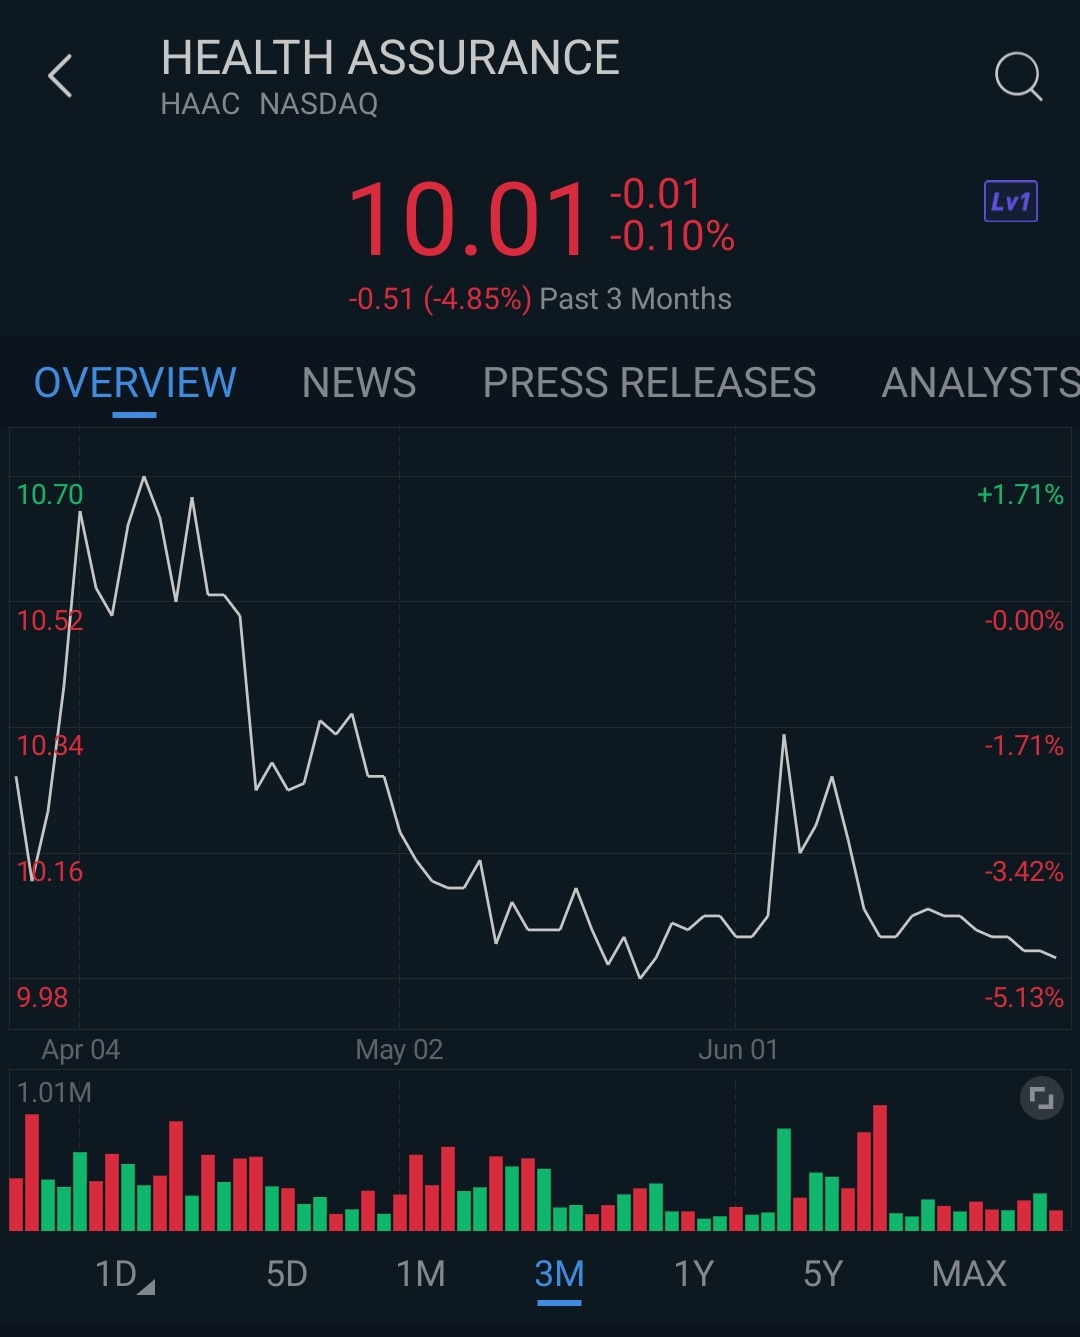Tap the 10.70 price axis label
Screen dimensions: 1080x1337
50,494
